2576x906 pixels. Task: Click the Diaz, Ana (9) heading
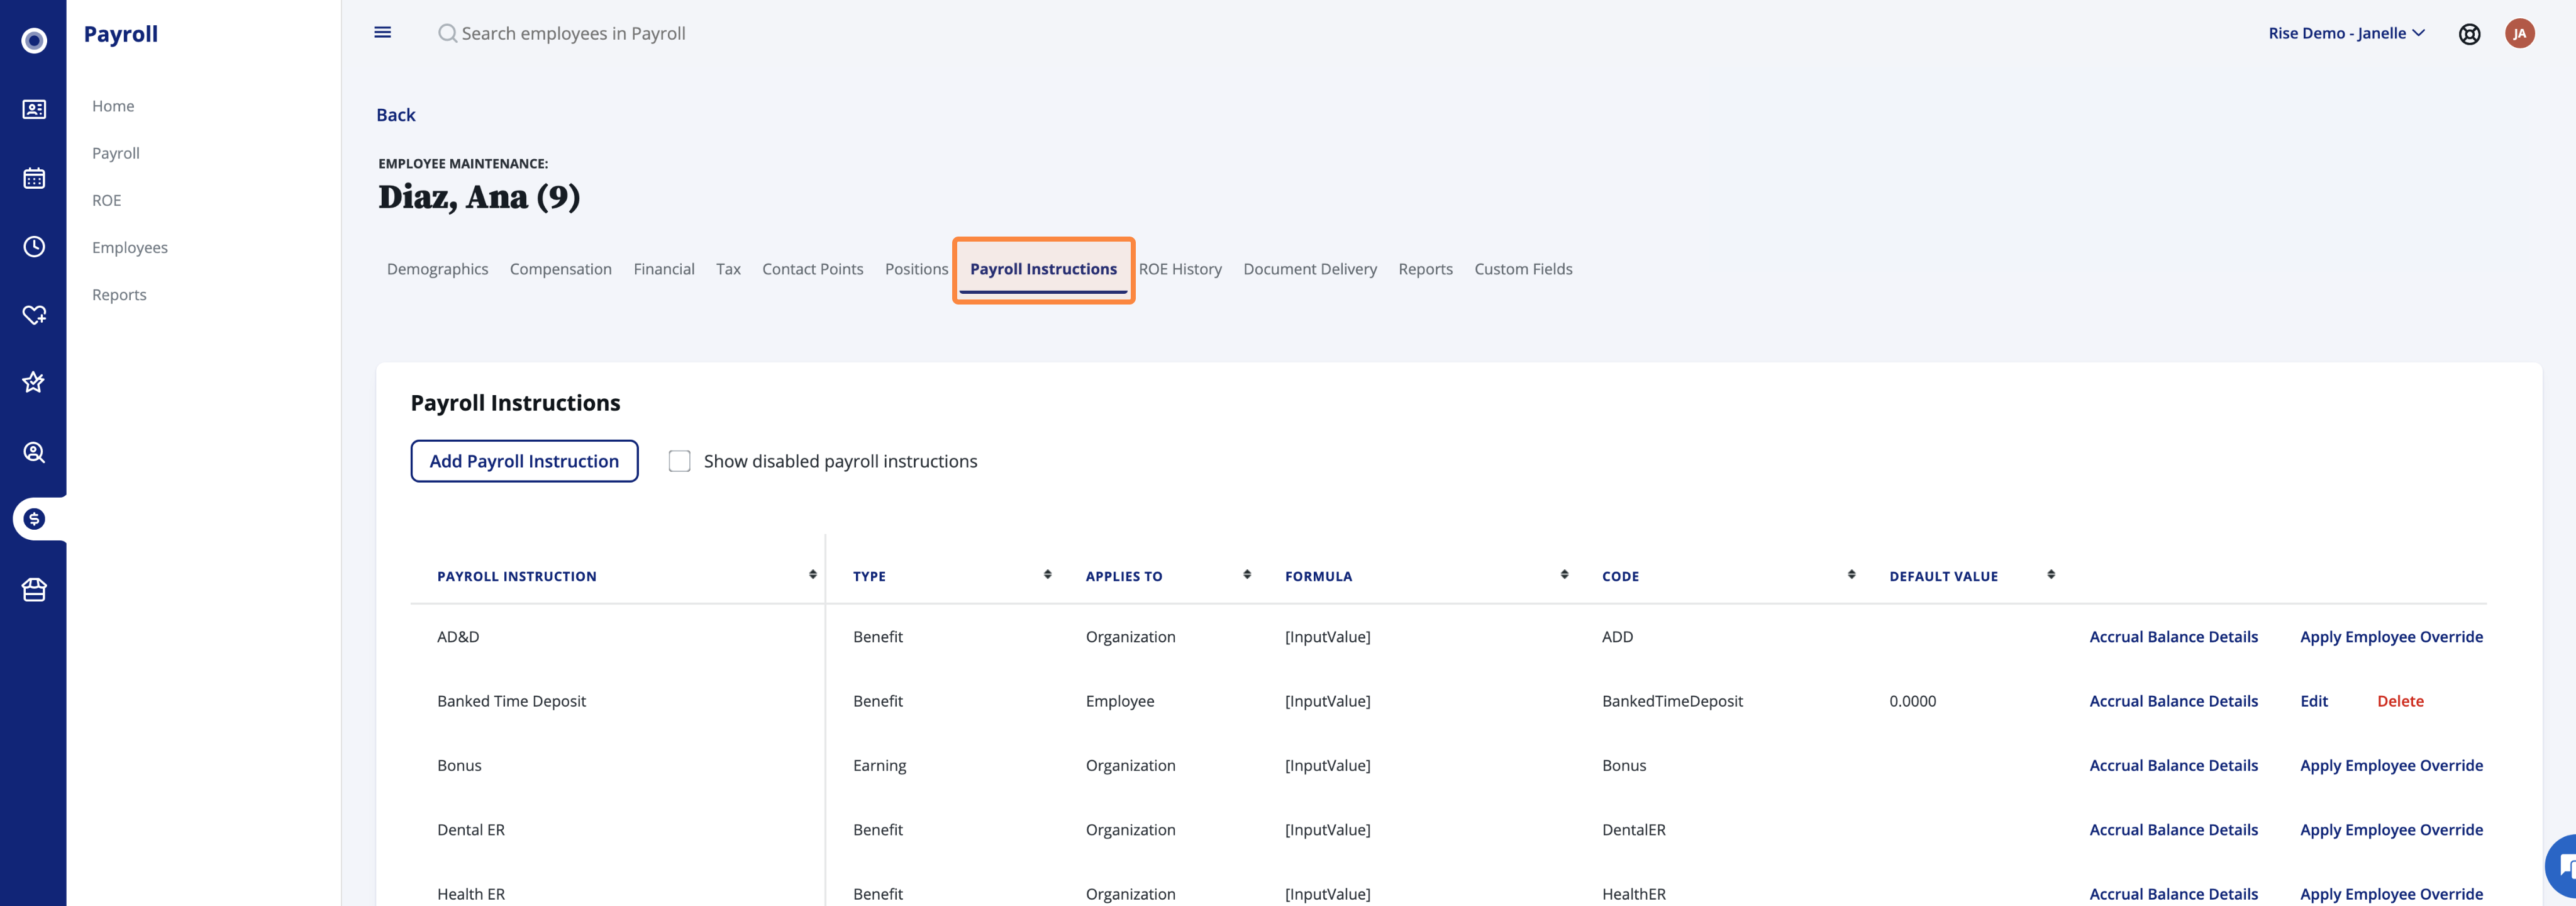pyautogui.click(x=479, y=197)
